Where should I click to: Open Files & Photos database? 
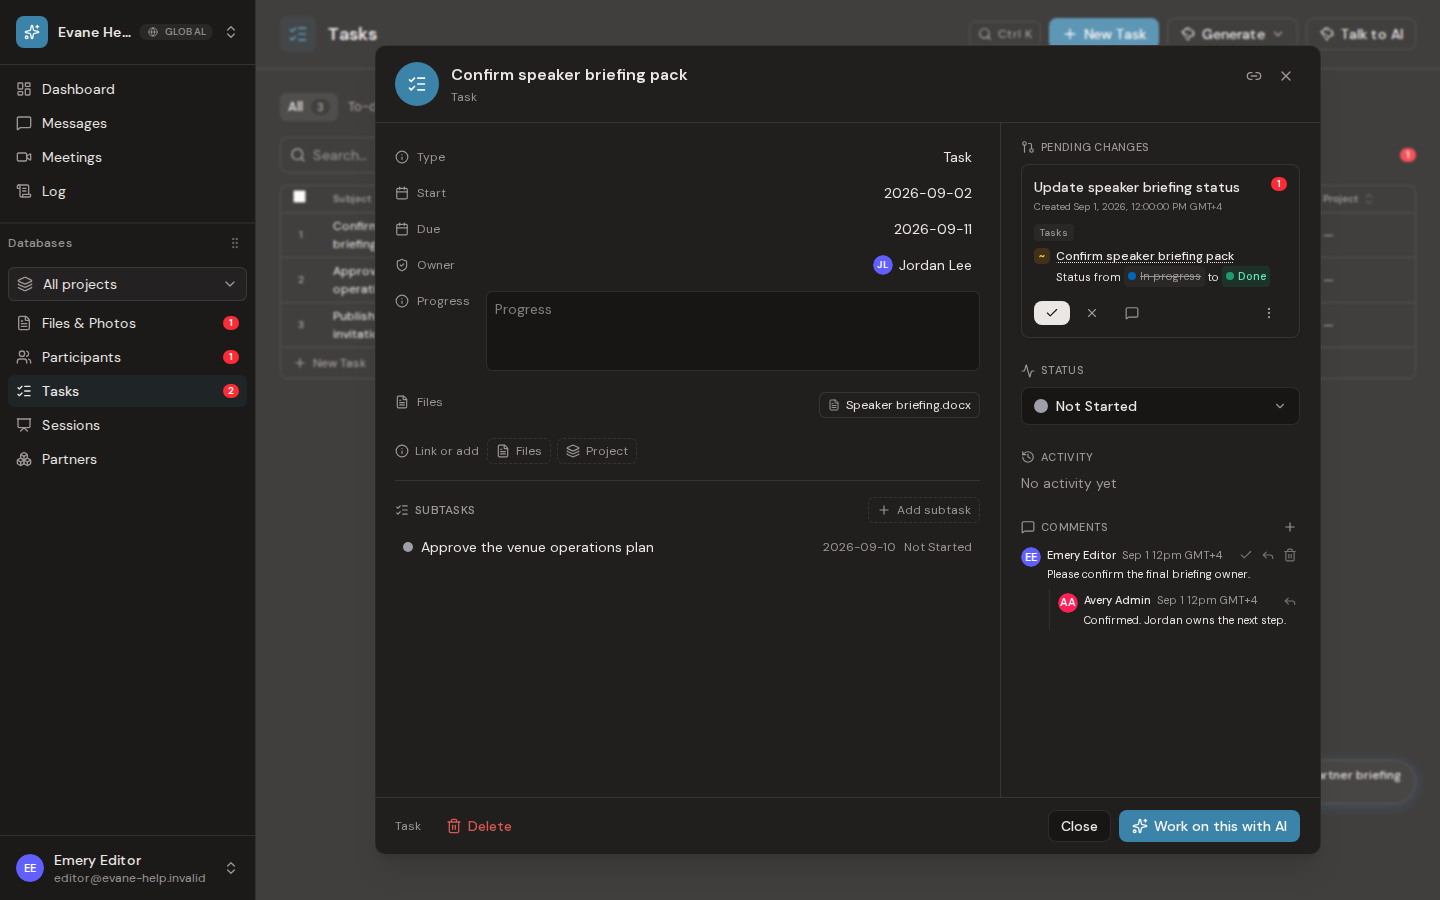click(x=127, y=323)
